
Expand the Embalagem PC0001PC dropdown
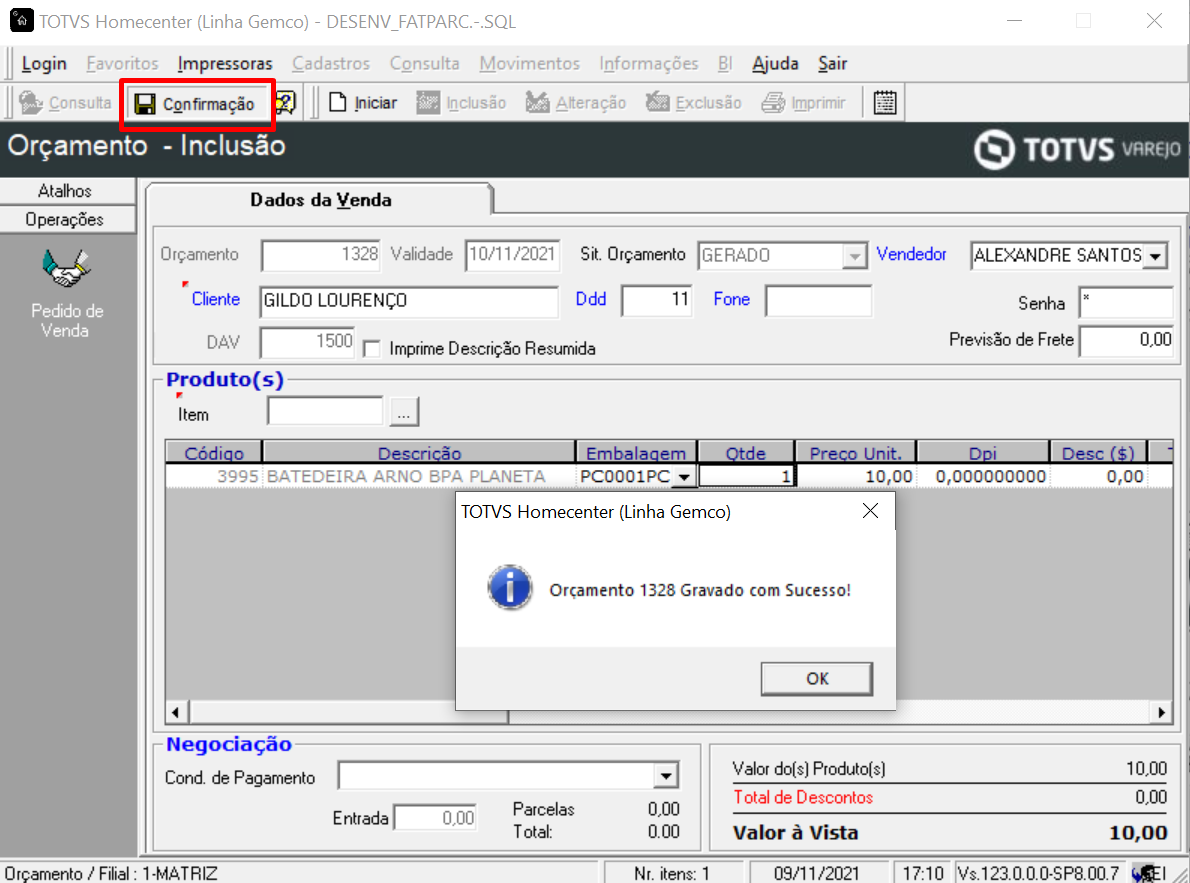tap(684, 477)
